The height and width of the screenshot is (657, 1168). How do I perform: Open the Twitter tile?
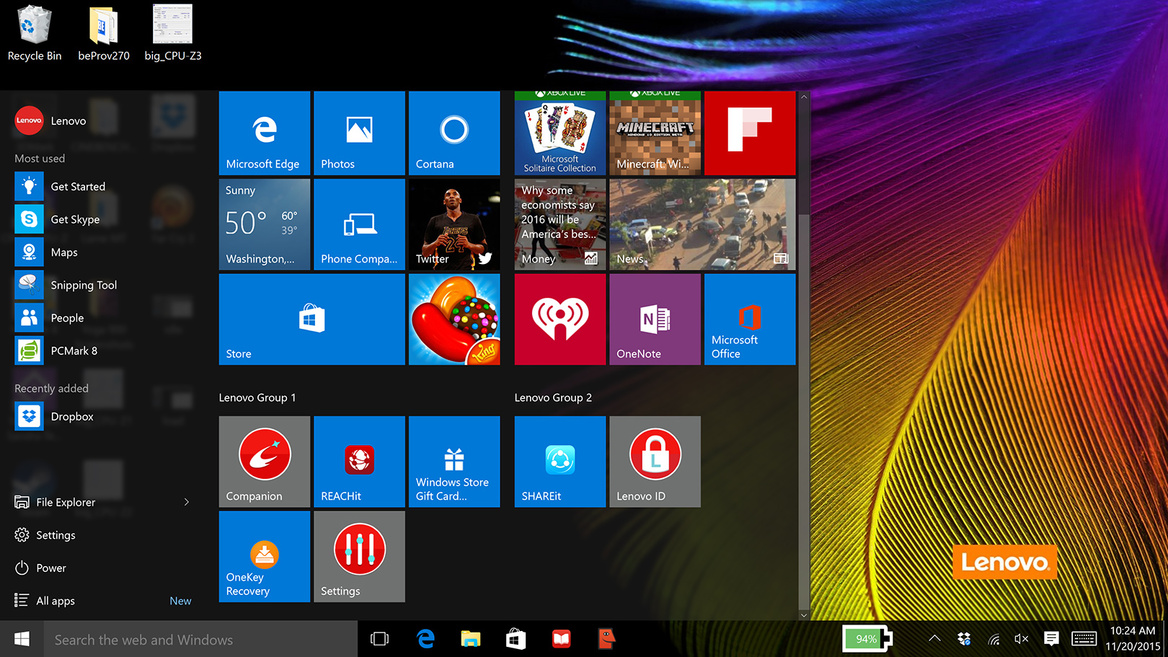click(x=454, y=224)
